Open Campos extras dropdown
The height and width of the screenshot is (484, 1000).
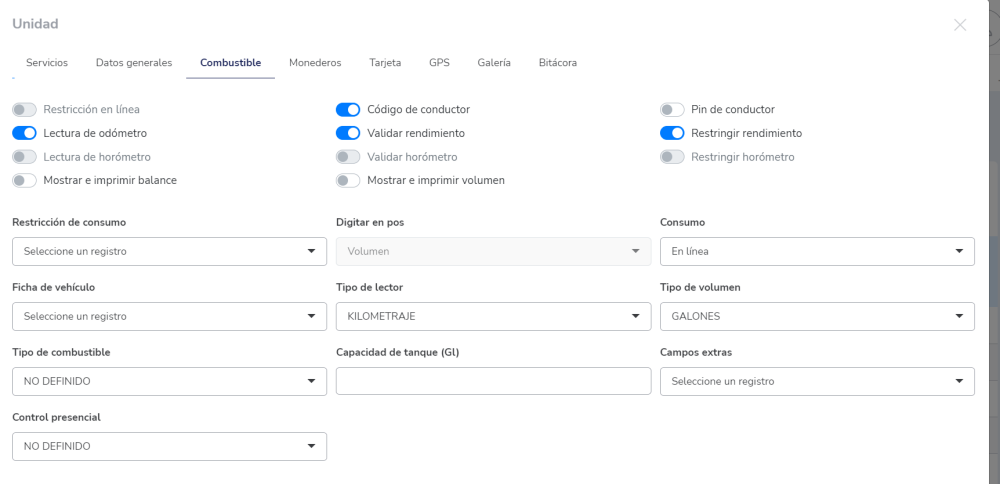817,382
